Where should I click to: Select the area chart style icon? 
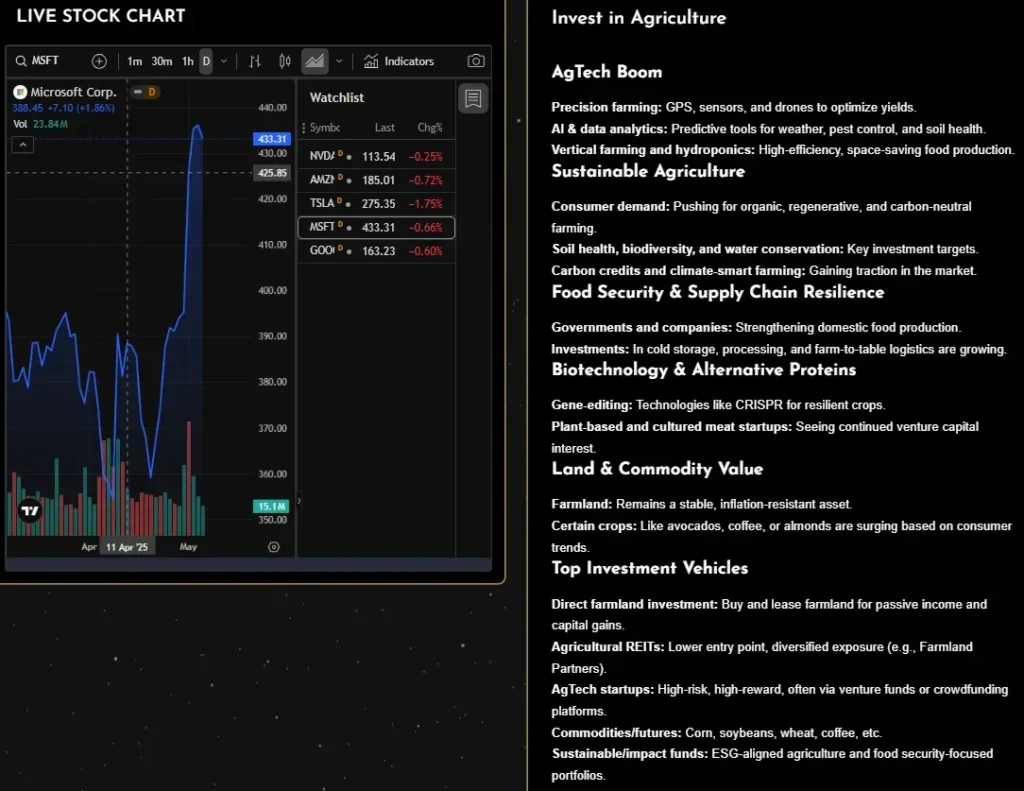315,61
